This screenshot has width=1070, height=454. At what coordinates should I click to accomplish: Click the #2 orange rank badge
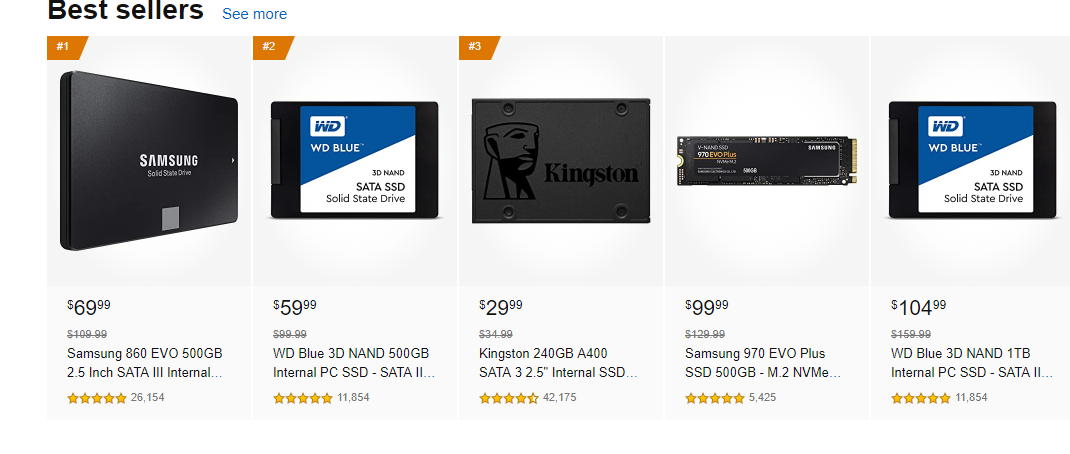click(x=274, y=47)
